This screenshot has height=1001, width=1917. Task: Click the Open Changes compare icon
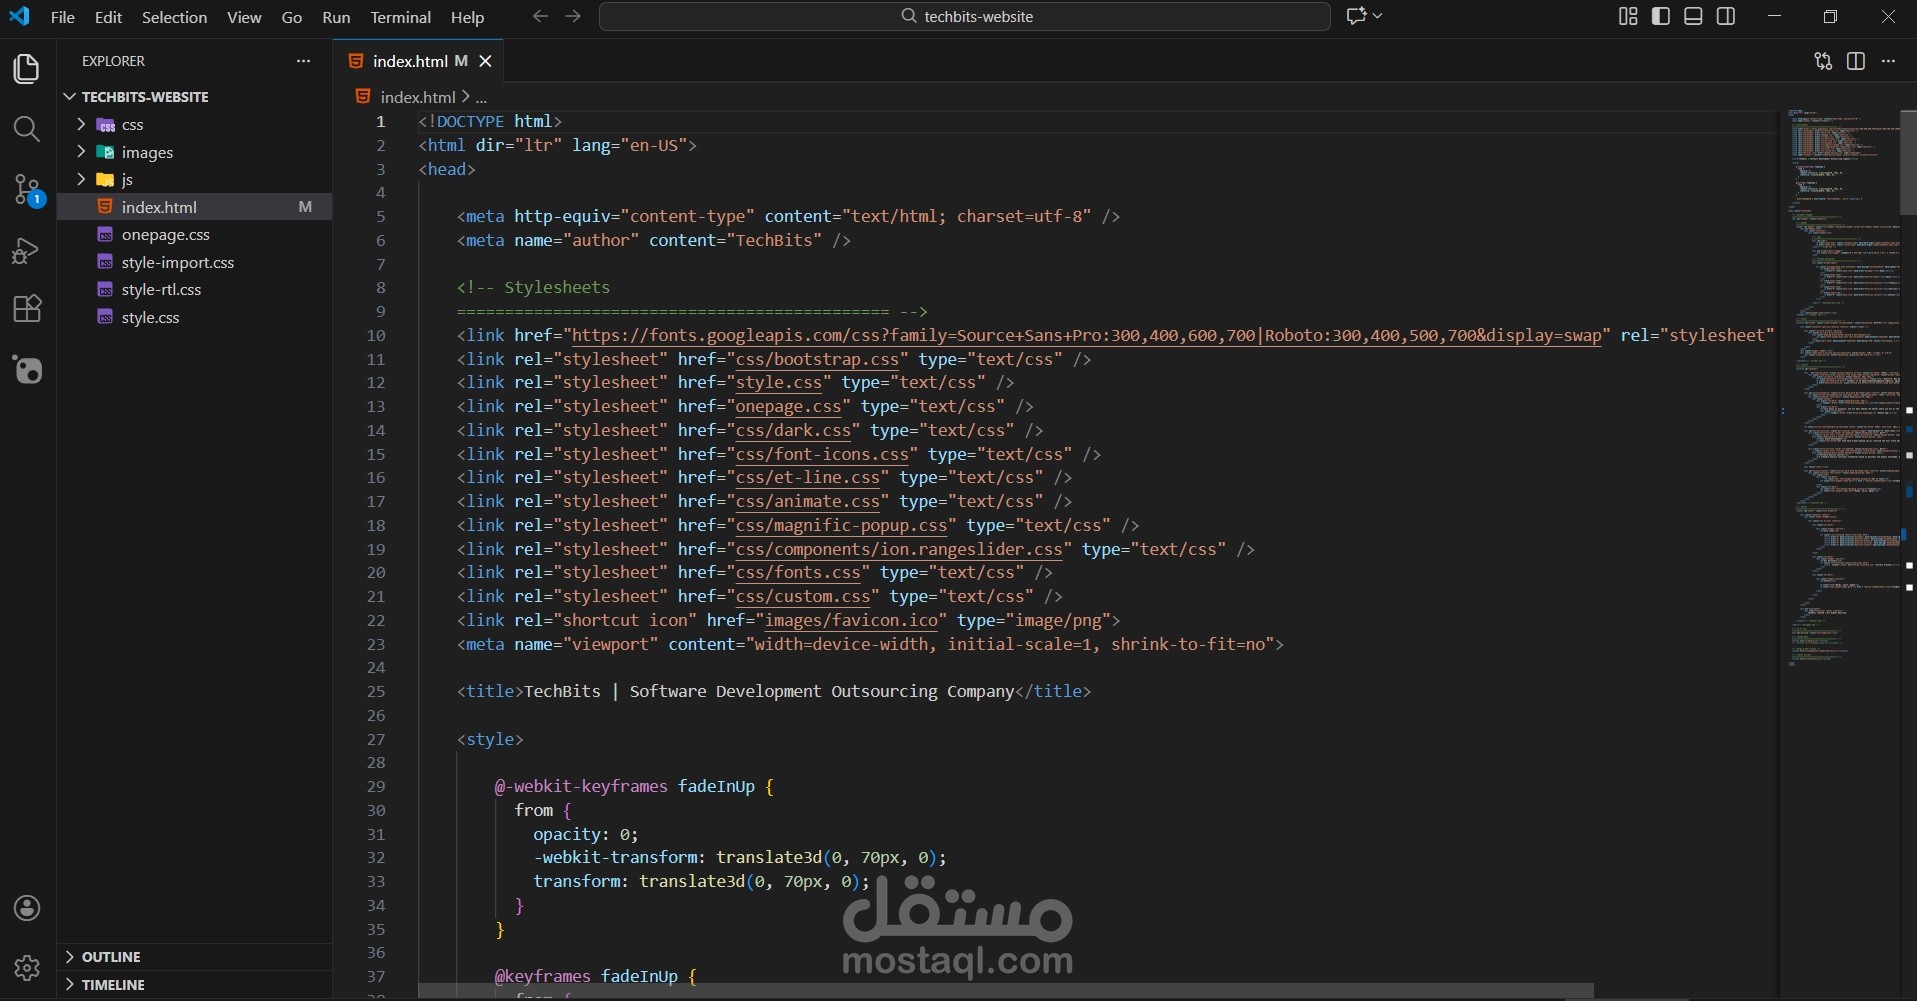[x=1823, y=61]
